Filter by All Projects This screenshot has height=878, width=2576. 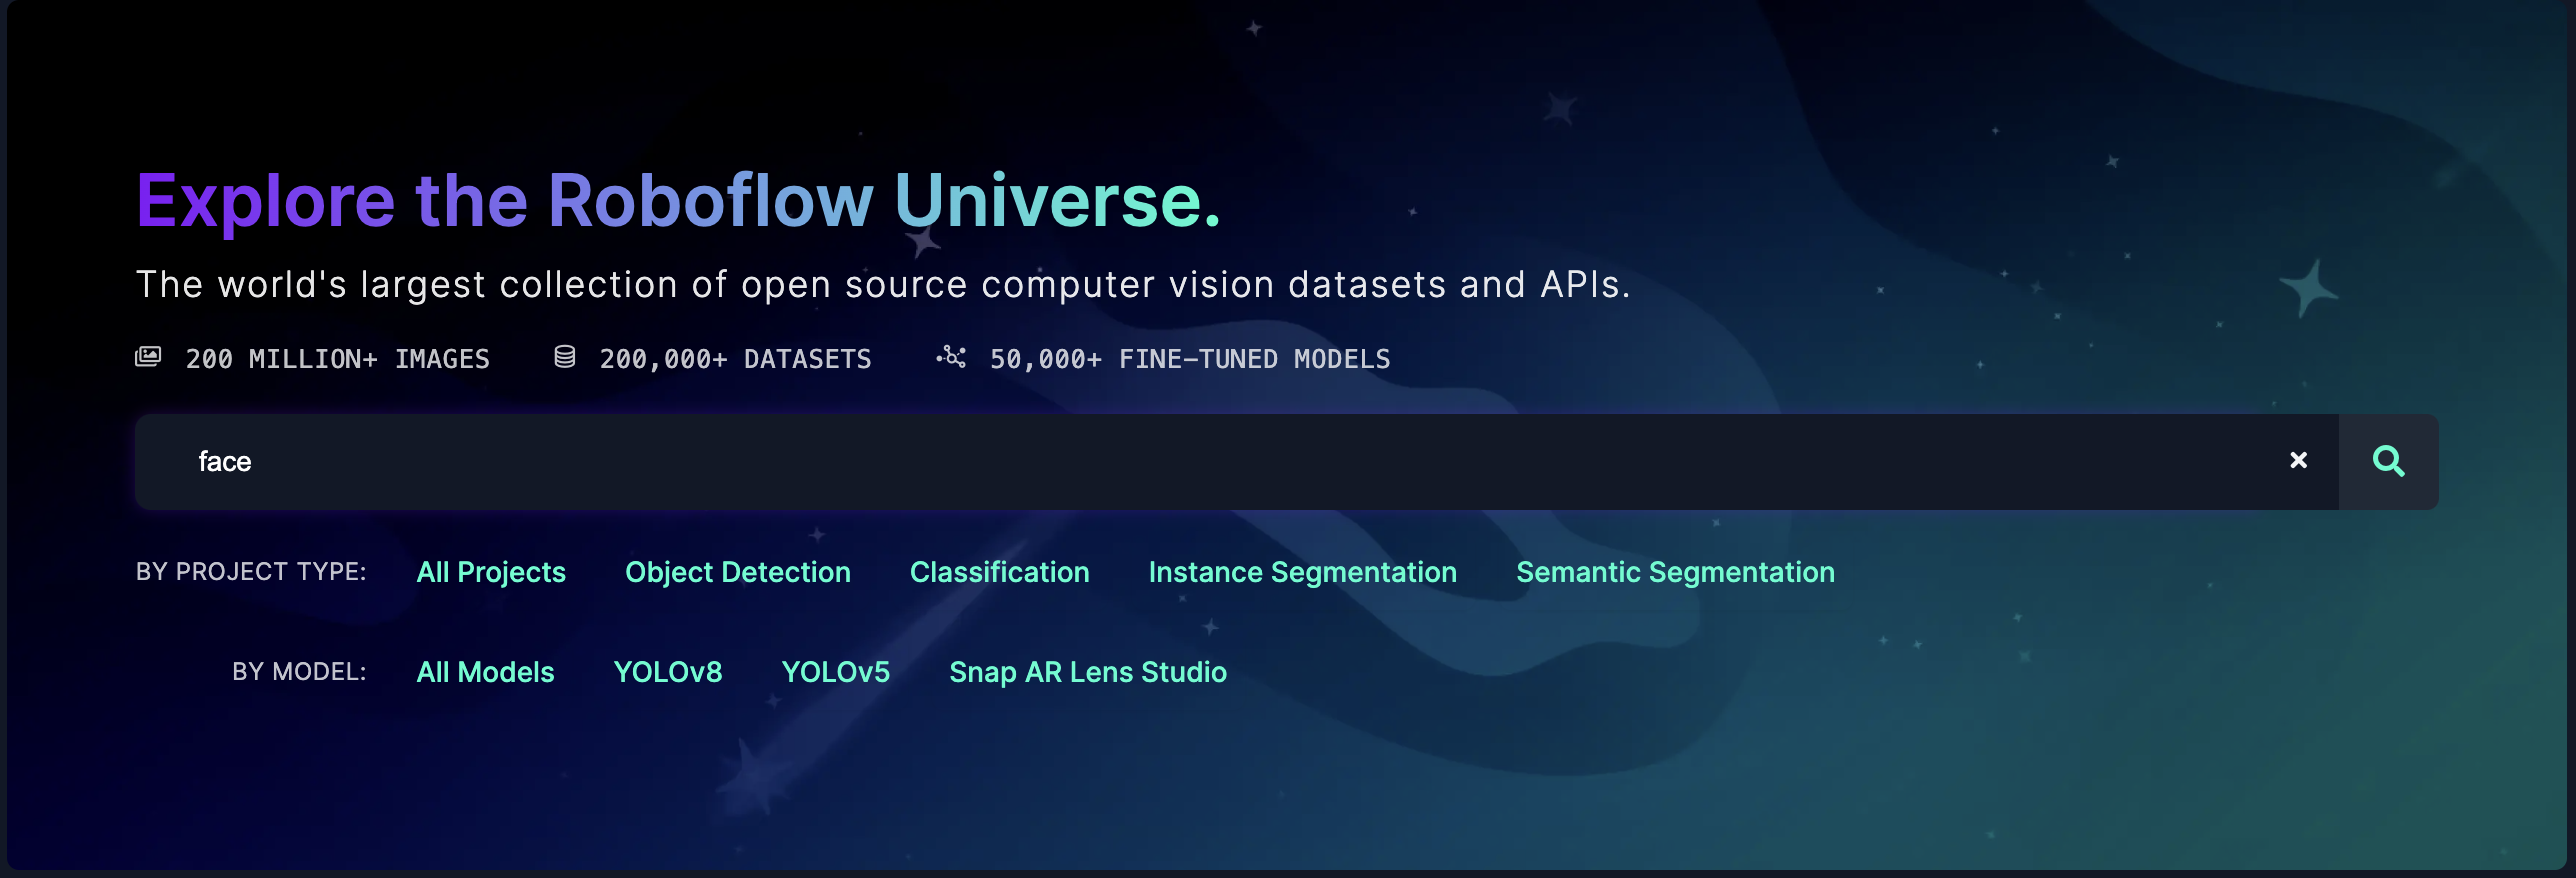[x=491, y=572]
